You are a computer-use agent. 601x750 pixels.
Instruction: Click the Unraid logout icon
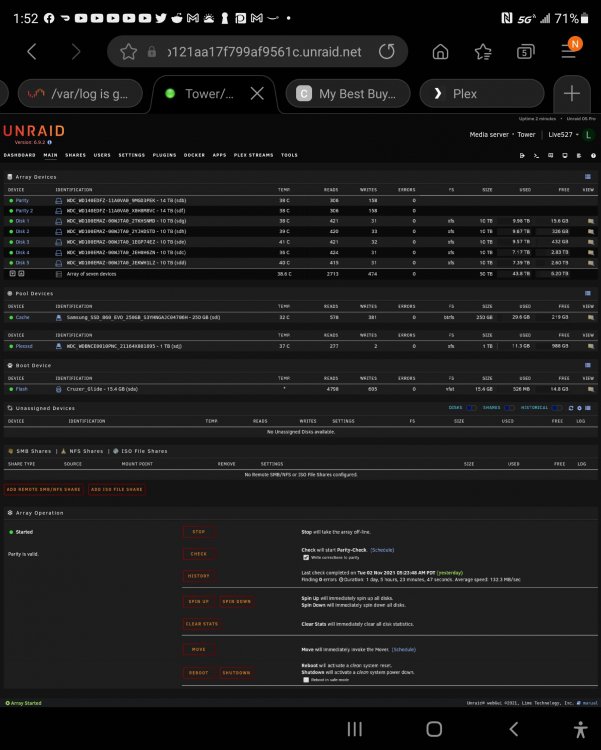click(522, 155)
